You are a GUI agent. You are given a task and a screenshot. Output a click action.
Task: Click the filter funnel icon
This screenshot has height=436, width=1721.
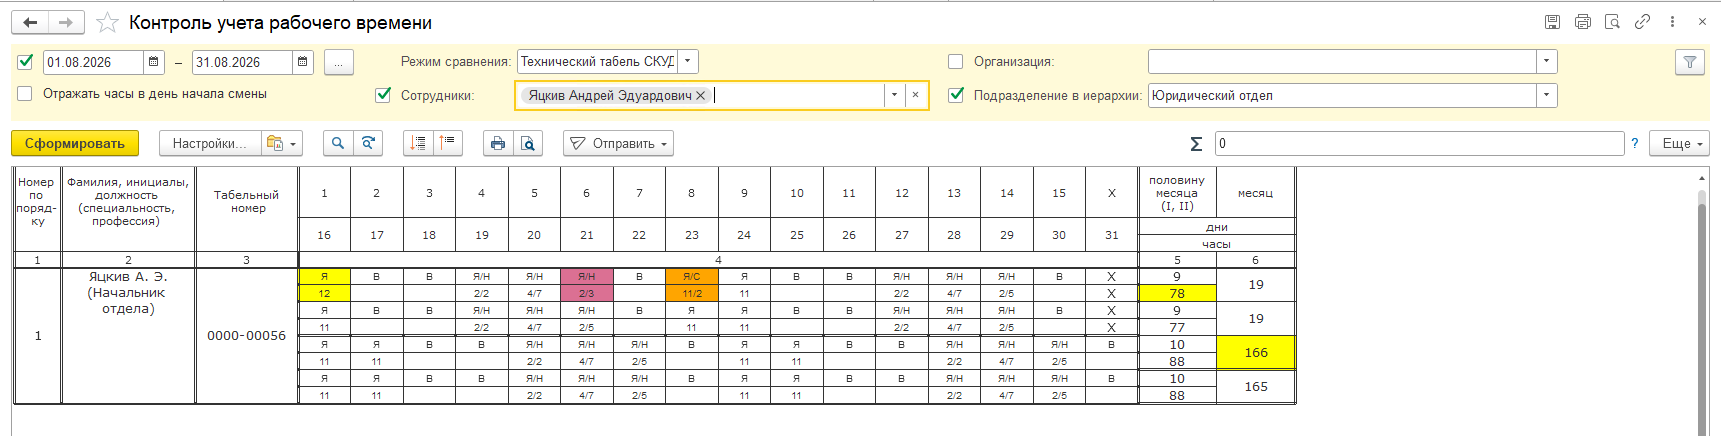pos(1690,62)
